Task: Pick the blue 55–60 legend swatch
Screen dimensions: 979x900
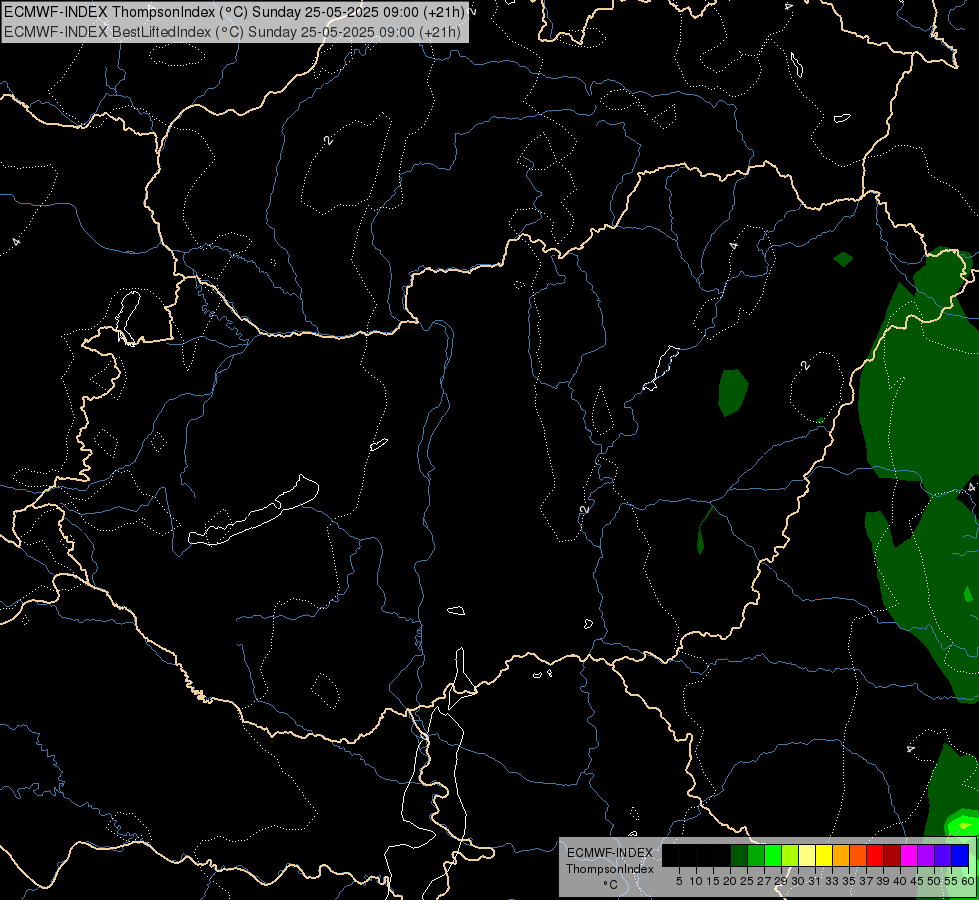Action: (960, 855)
